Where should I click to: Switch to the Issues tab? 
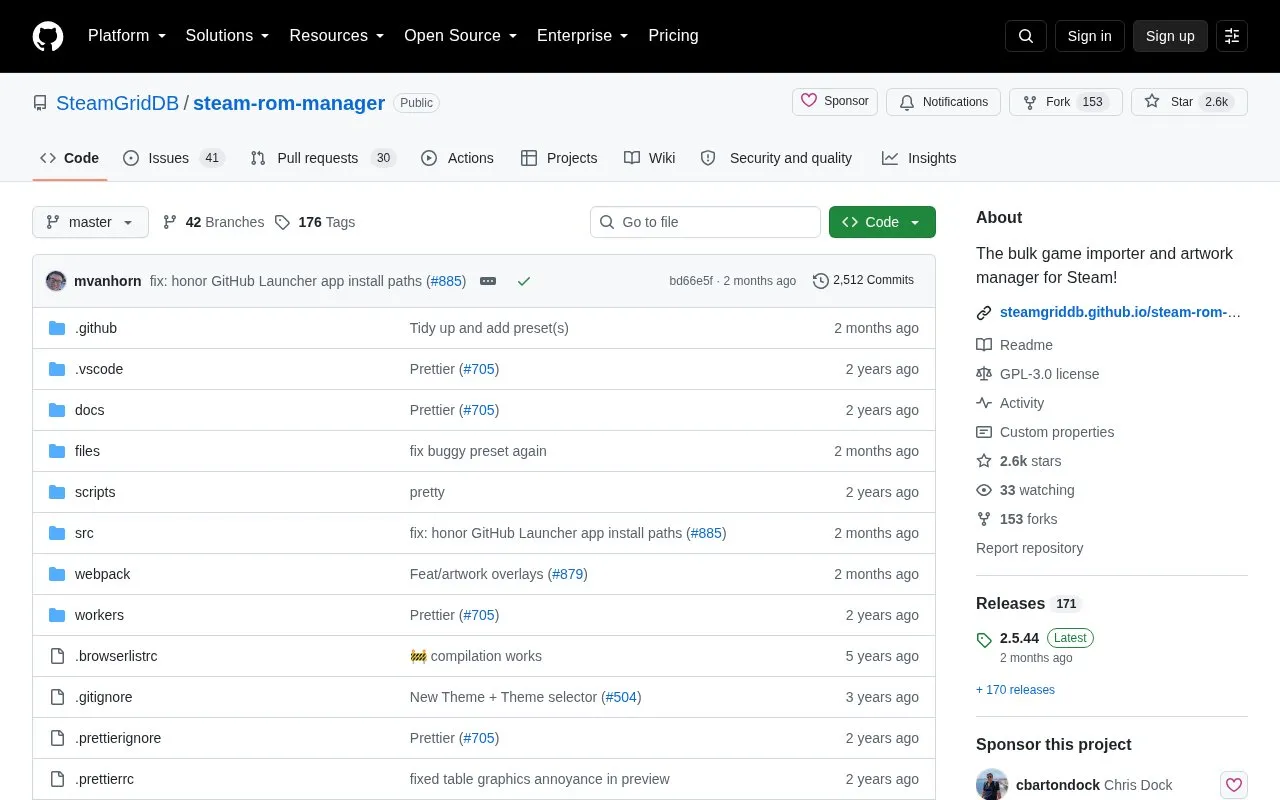tap(174, 158)
